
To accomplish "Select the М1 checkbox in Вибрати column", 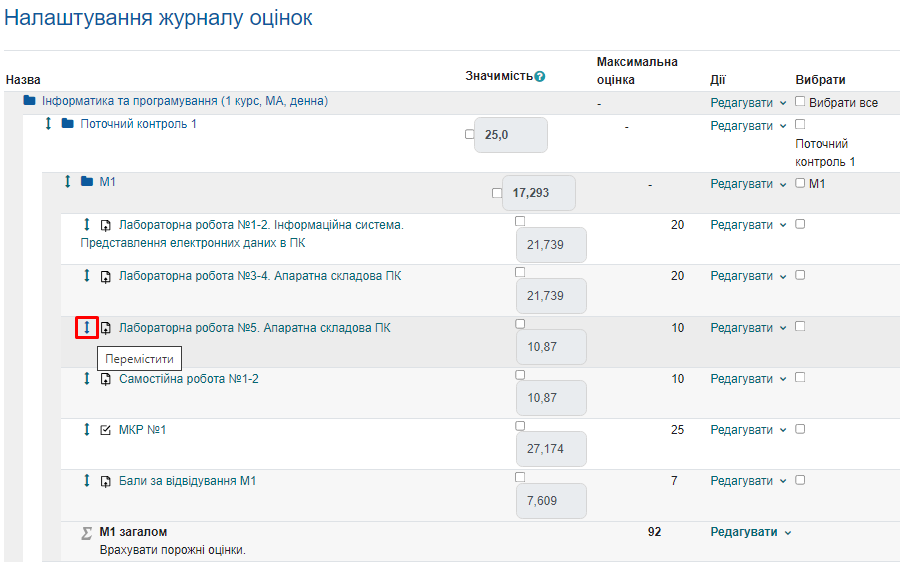I will coord(800,183).
